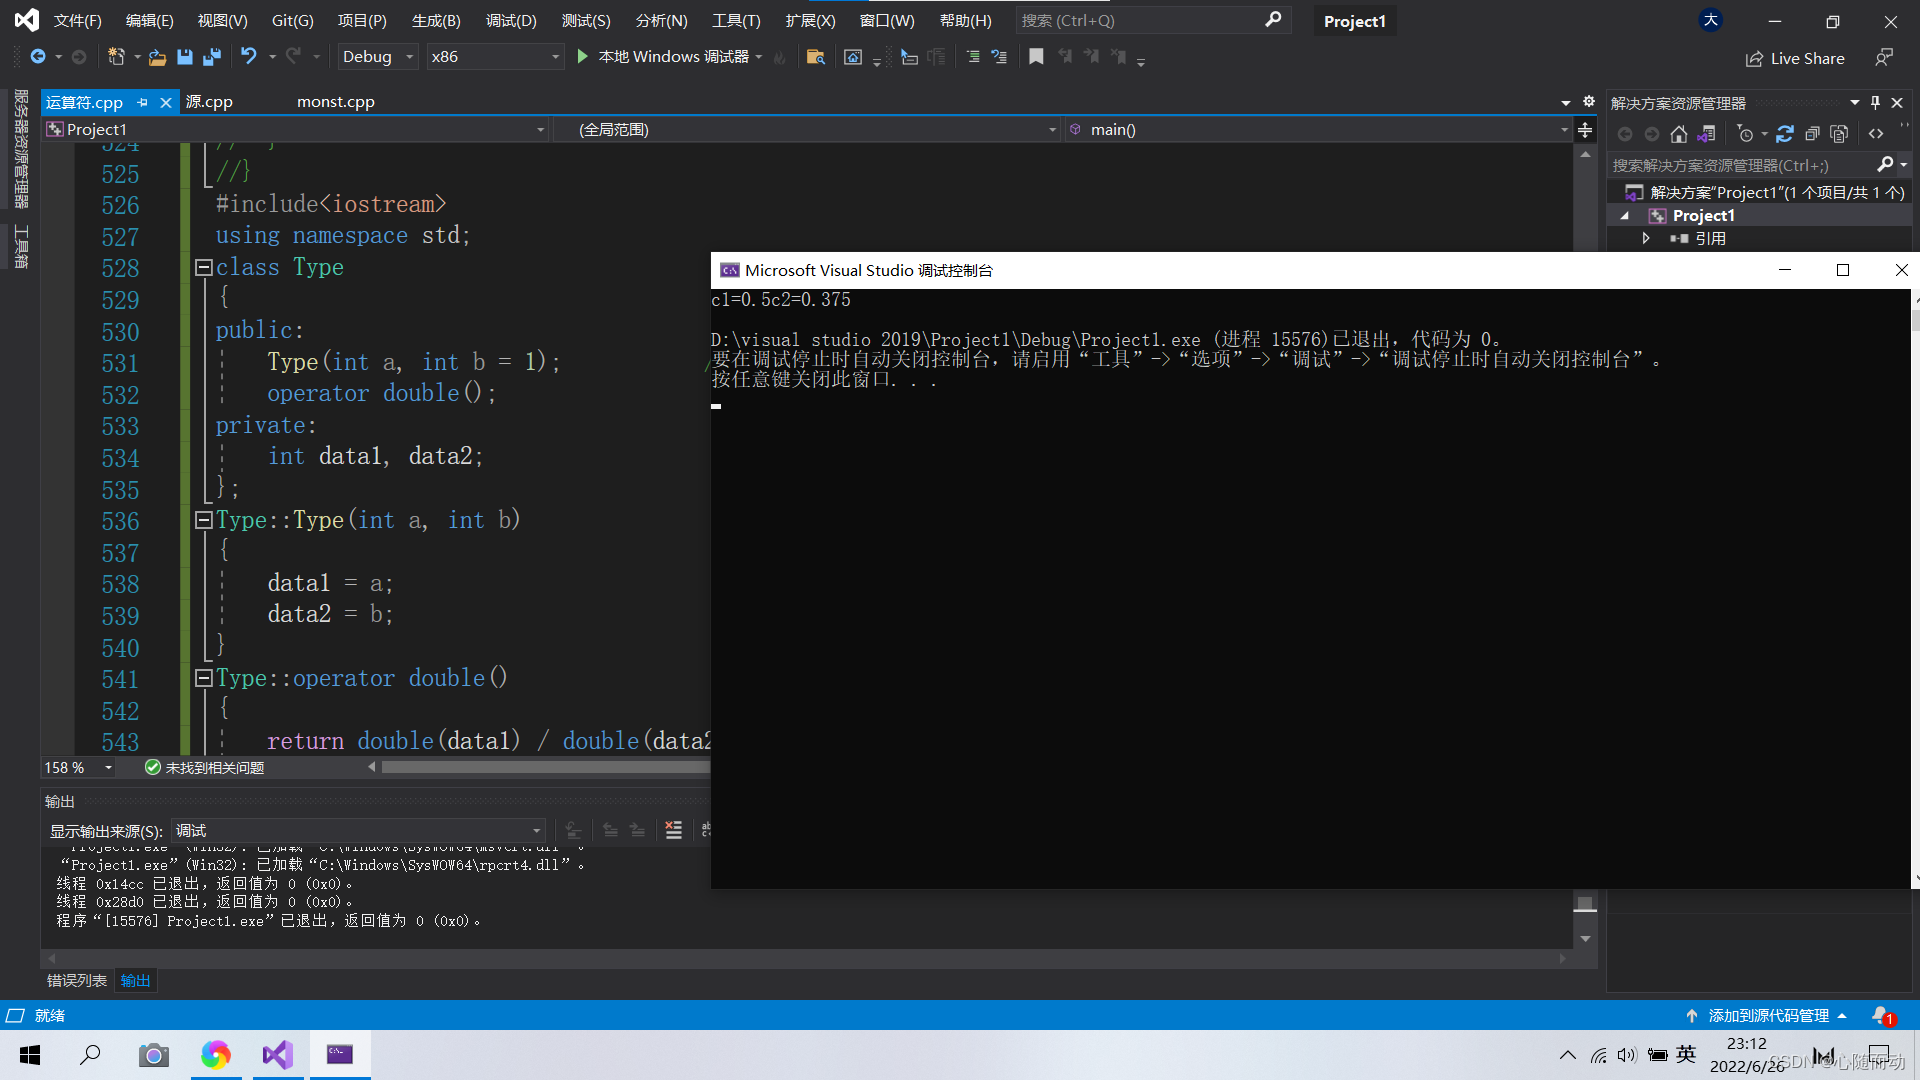1920x1080 pixels.
Task: Switch to the 错误列表 tab
Action: tap(76, 981)
